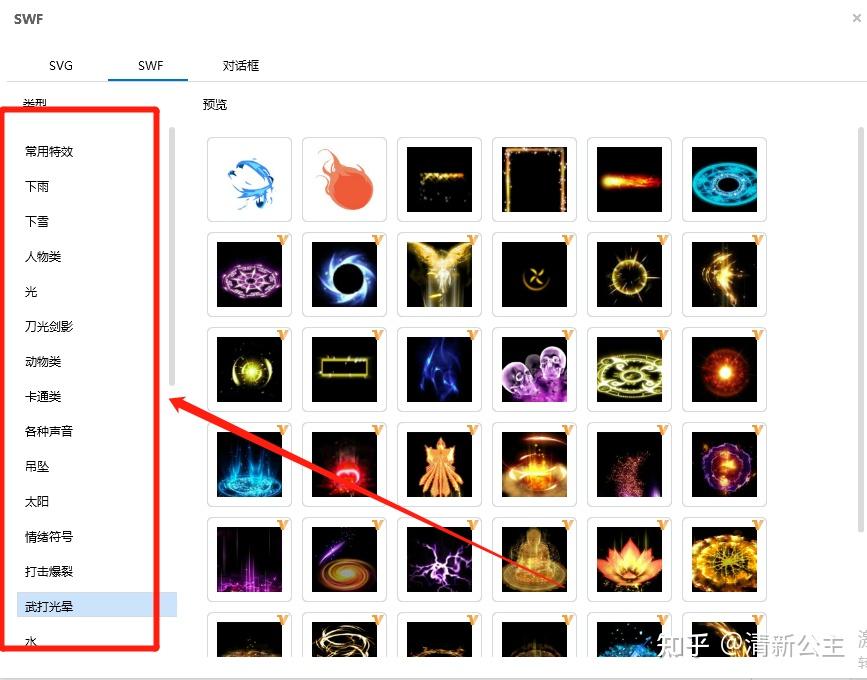Pick the 各种声音 category
This screenshot has width=867, height=680.
tap(49, 431)
